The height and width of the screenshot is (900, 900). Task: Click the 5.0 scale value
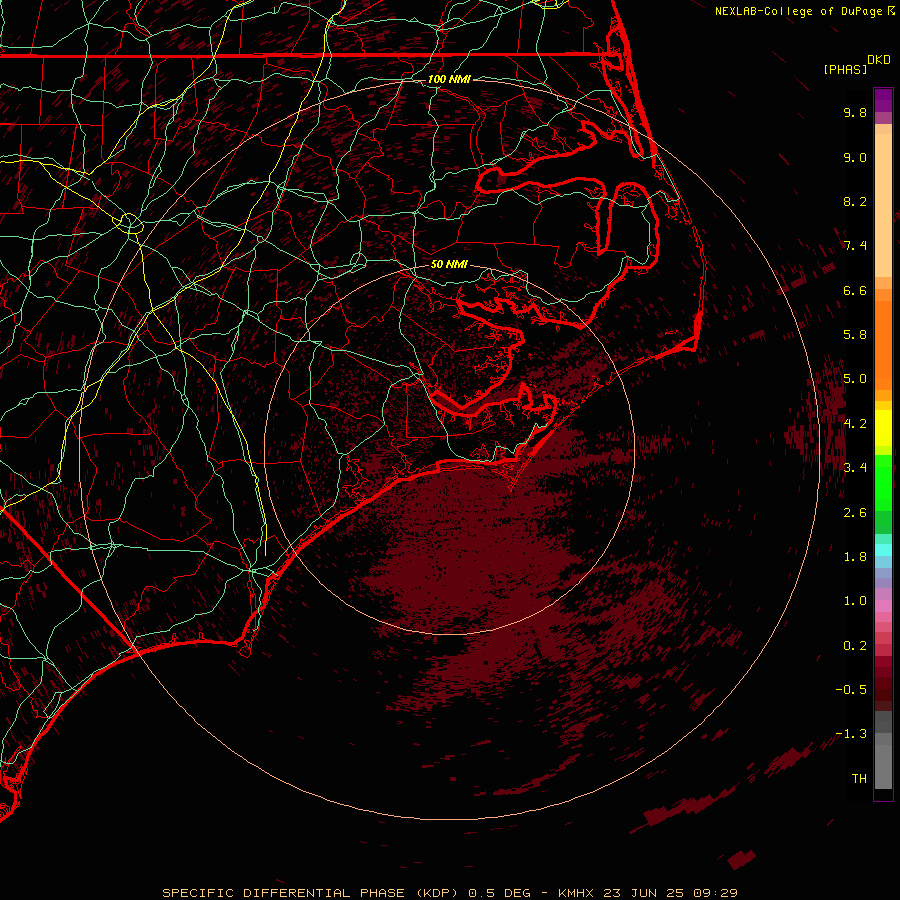tap(855, 379)
